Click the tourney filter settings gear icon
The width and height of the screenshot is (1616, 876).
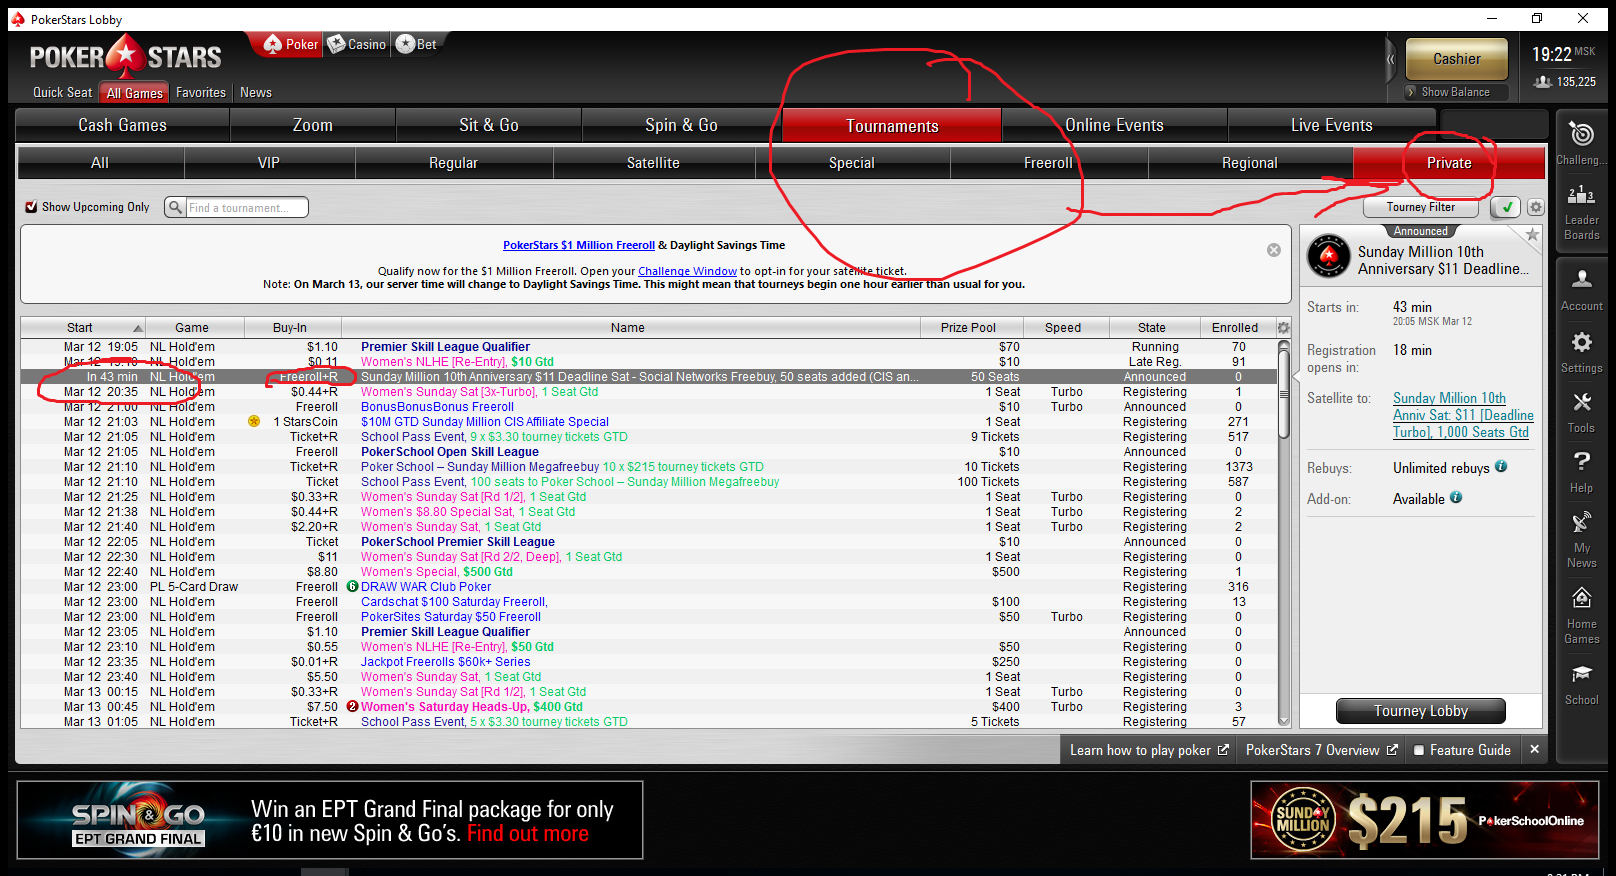point(1535,207)
